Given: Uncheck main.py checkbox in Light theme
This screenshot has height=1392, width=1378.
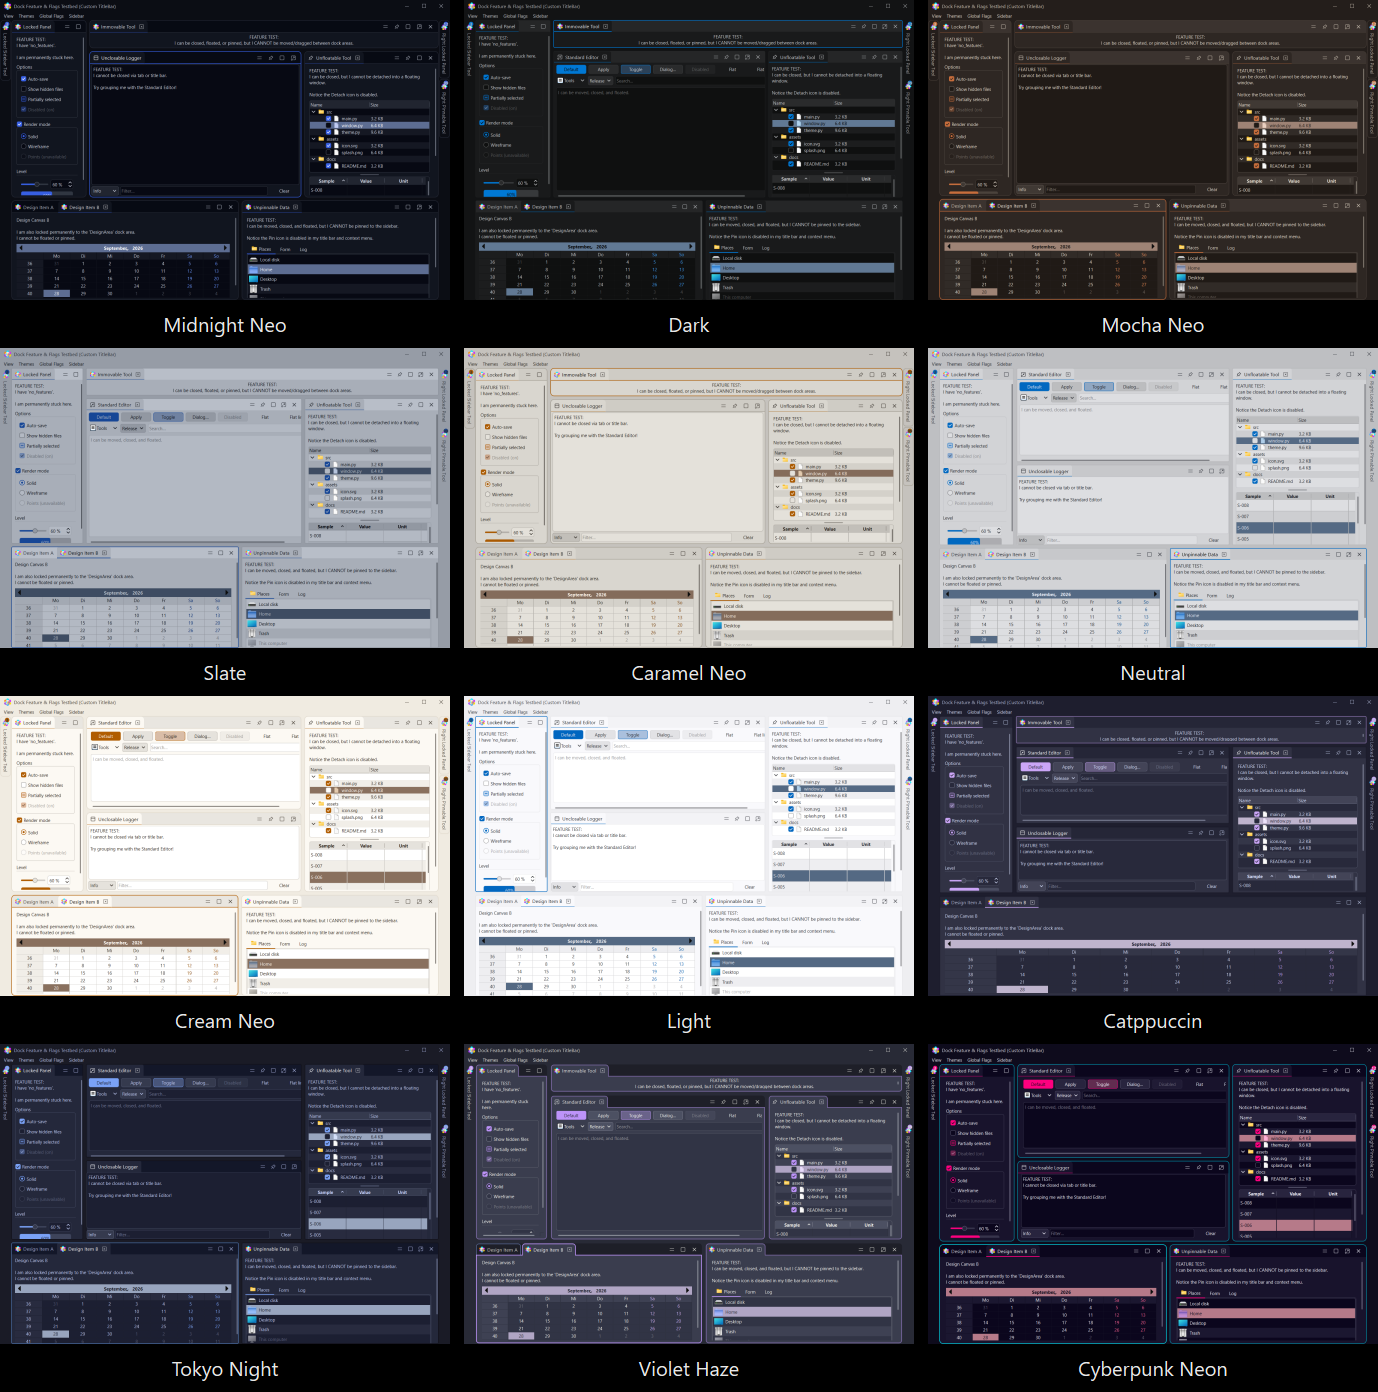Looking at the screenshot, I should point(791,782).
